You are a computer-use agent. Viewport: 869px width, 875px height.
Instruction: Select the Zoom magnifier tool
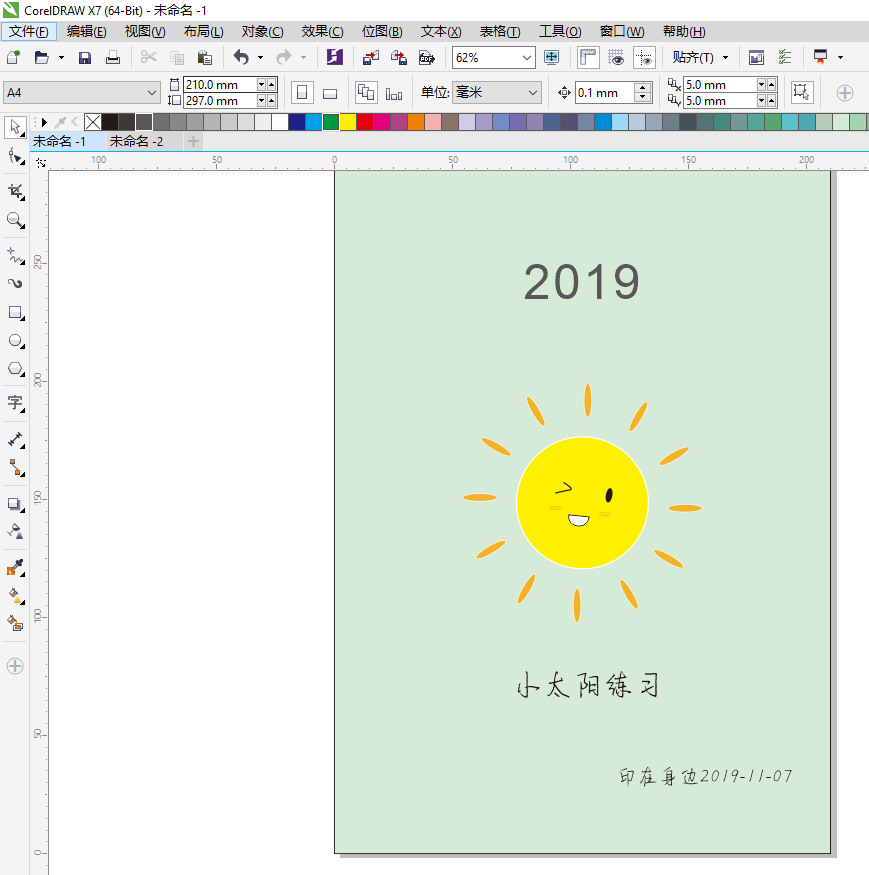[15, 219]
